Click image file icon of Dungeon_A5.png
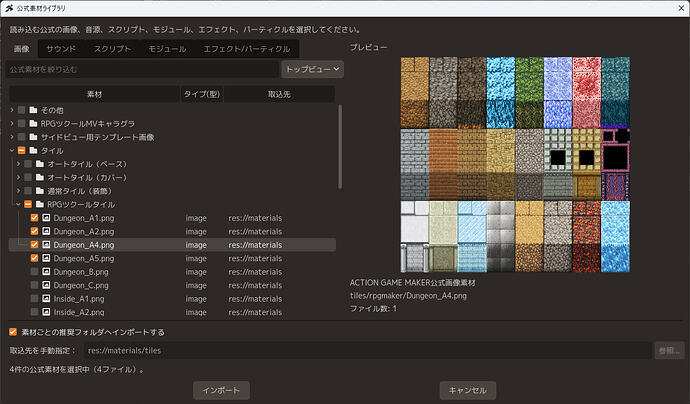 [46, 258]
